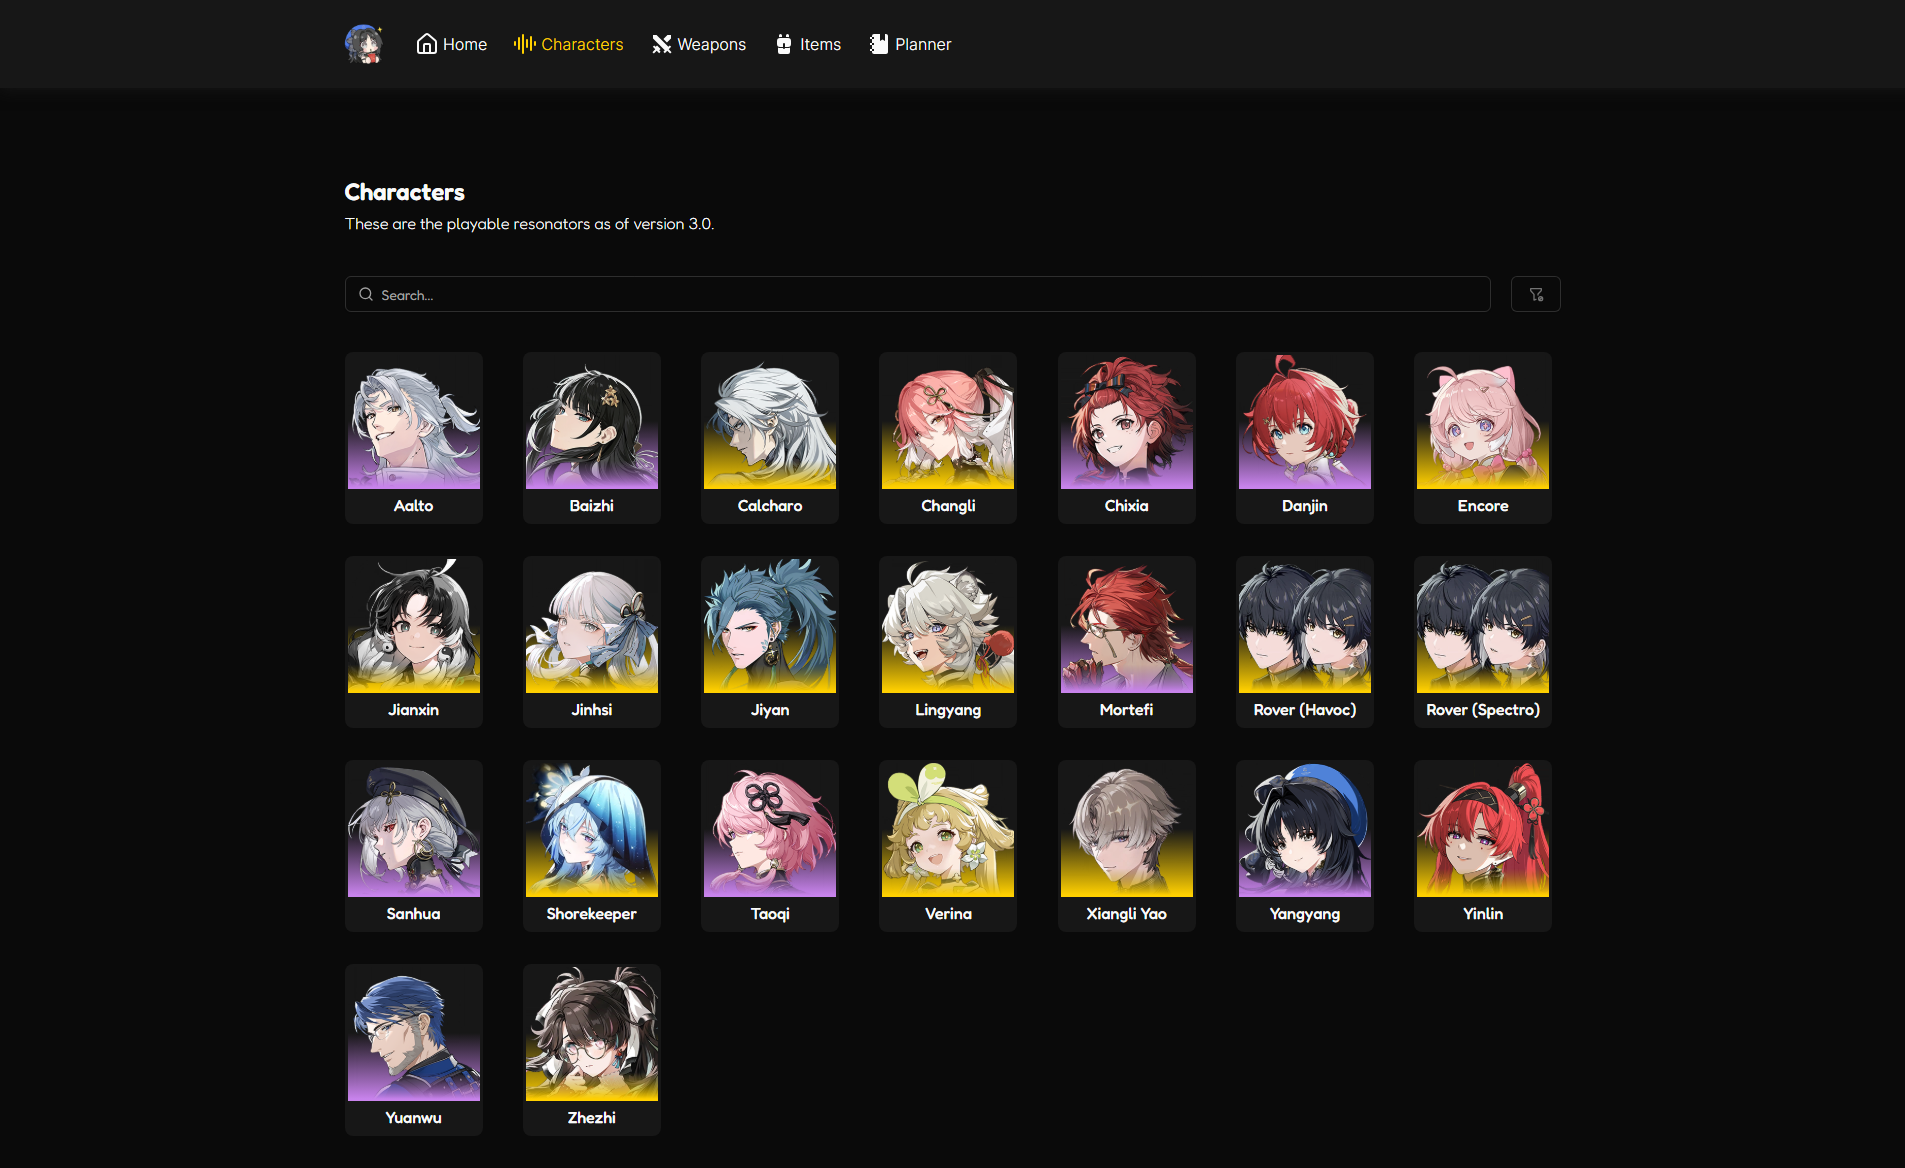
Task: Open Yangyang character card
Action: 1305,846
